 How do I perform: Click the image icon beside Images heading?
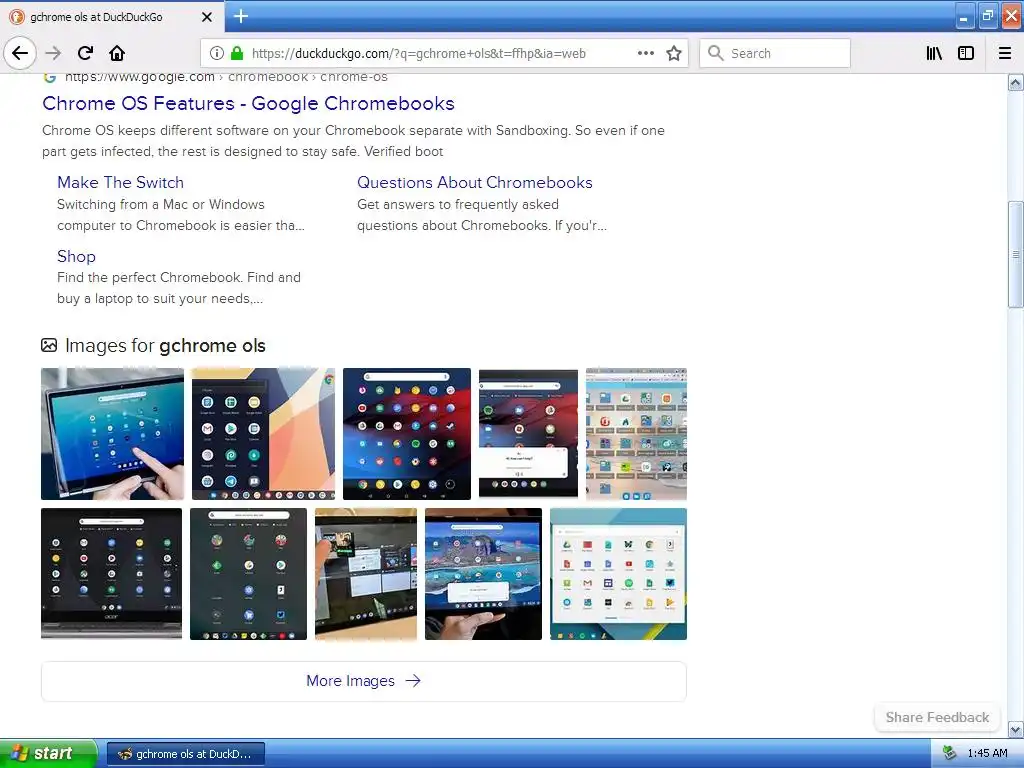point(49,345)
